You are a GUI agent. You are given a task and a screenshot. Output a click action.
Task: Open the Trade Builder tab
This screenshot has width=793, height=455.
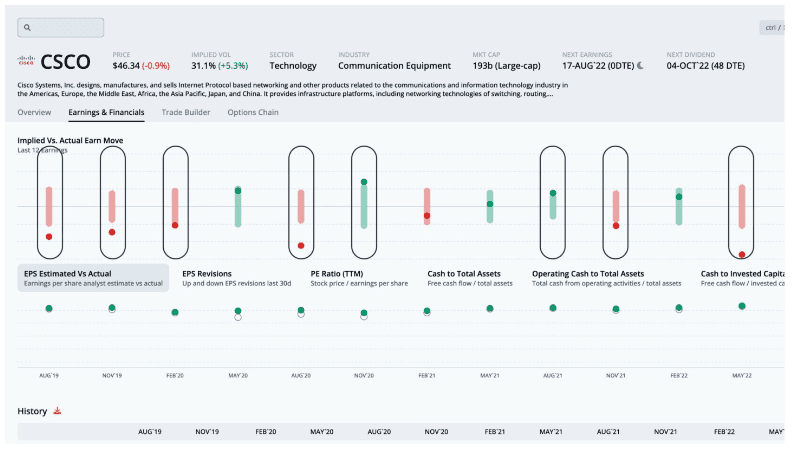[186, 112]
